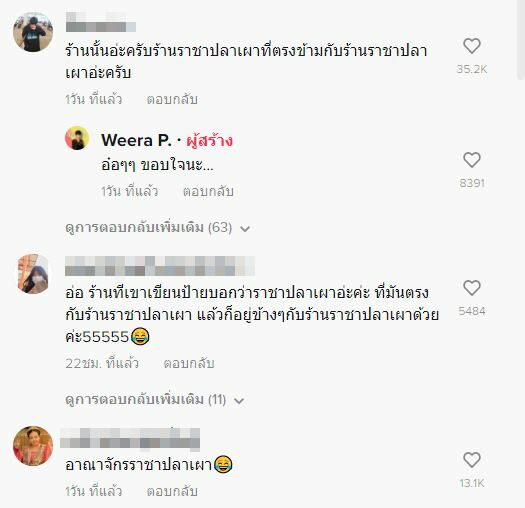
Task: Click chevron next to (63) replies
Action: point(245,229)
